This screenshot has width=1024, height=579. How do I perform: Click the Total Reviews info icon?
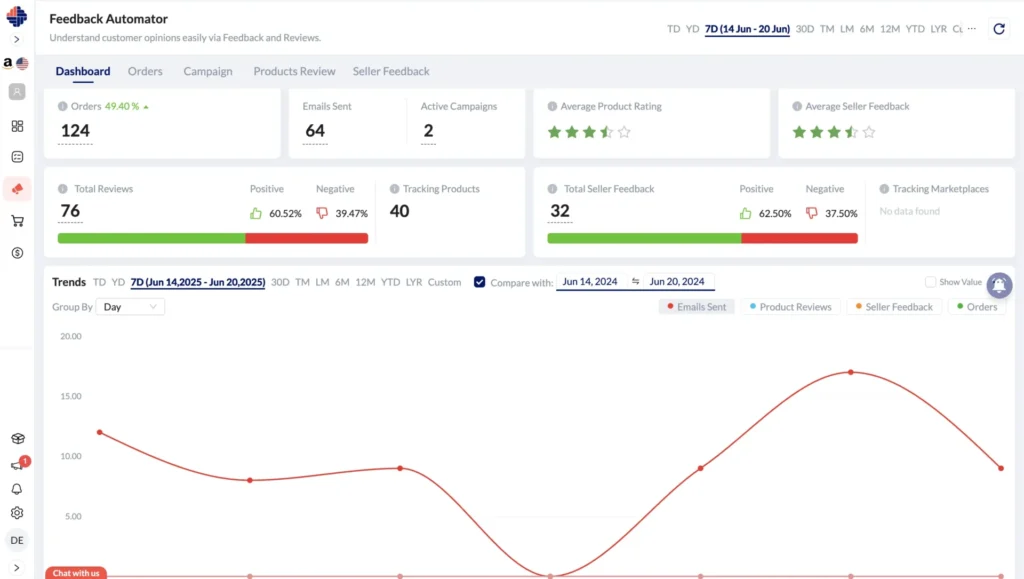[63, 189]
